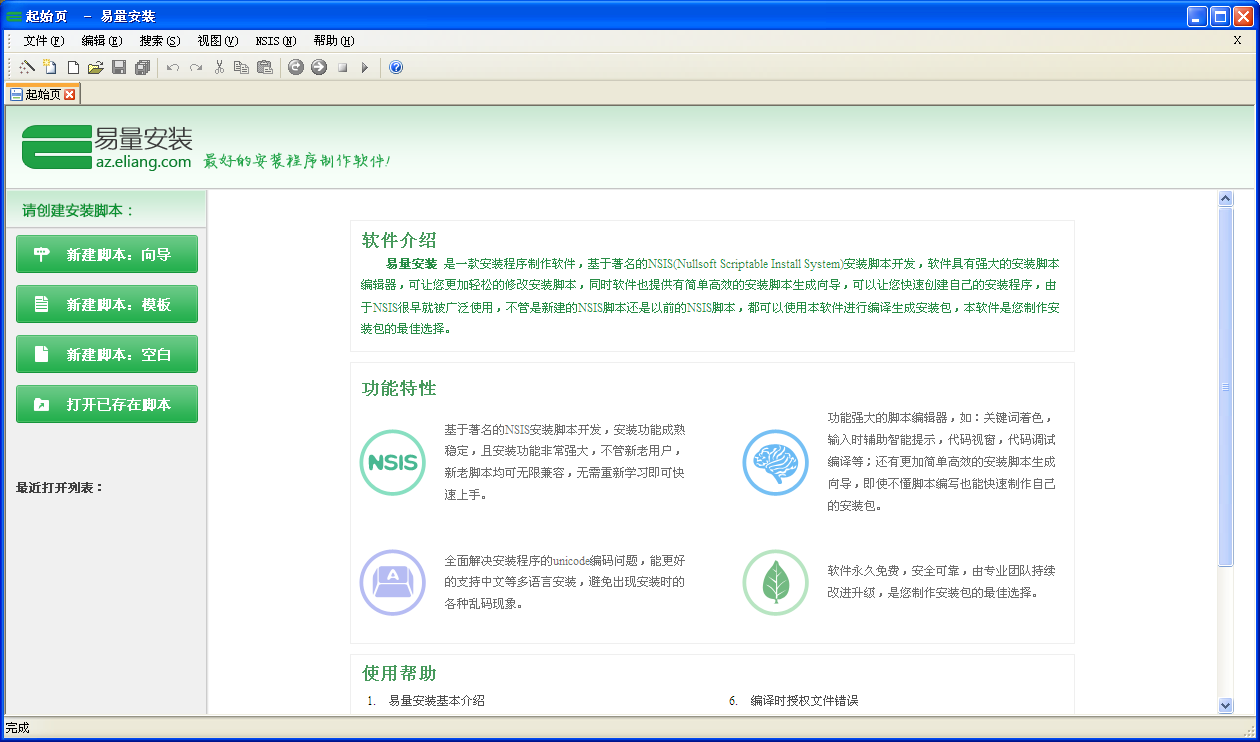This screenshot has height=742, width=1260.
Task: Cut selection with the scissors icon
Action: (x=219, y=67)
